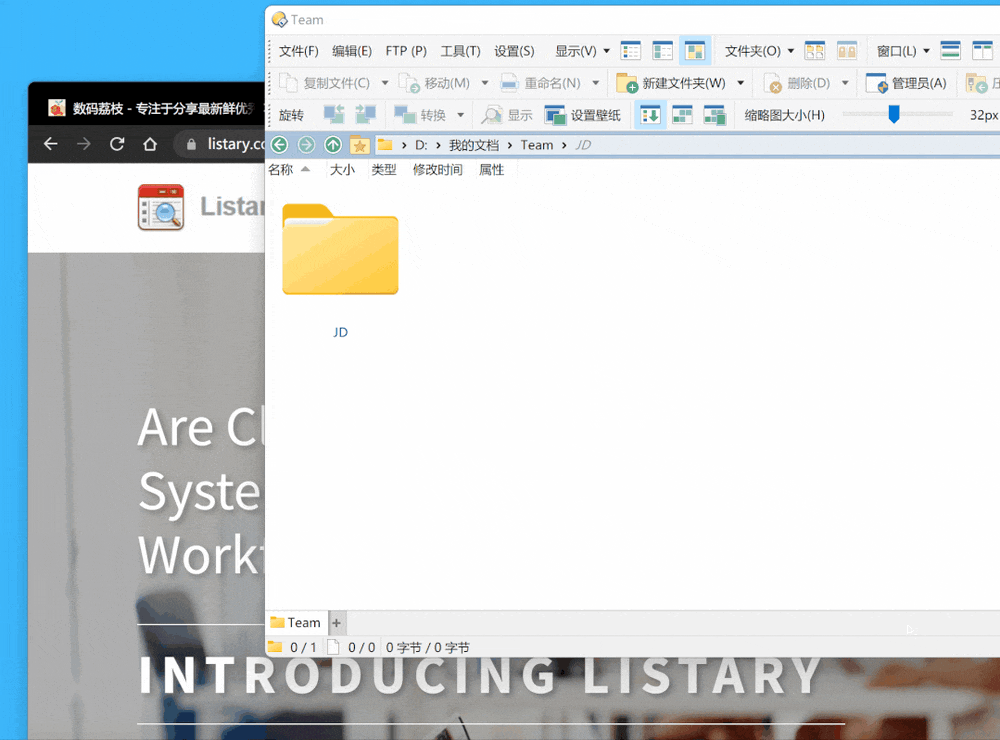Screen dimensions: 1000x740
Task: Toggle the highlighted thumbnail view mode button
Action: tap(695, 51)
